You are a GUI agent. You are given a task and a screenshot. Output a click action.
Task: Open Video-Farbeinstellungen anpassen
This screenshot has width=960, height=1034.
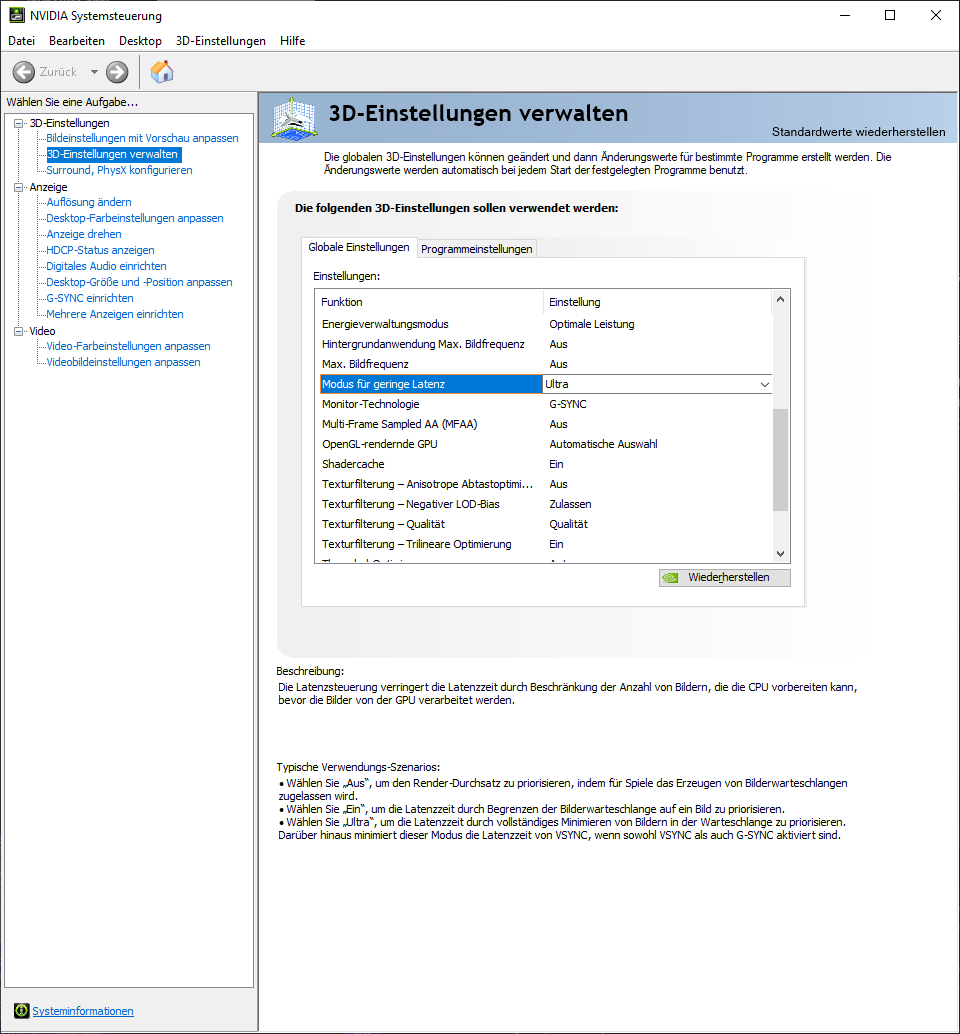pyautogui.click(x=129, y=346)
